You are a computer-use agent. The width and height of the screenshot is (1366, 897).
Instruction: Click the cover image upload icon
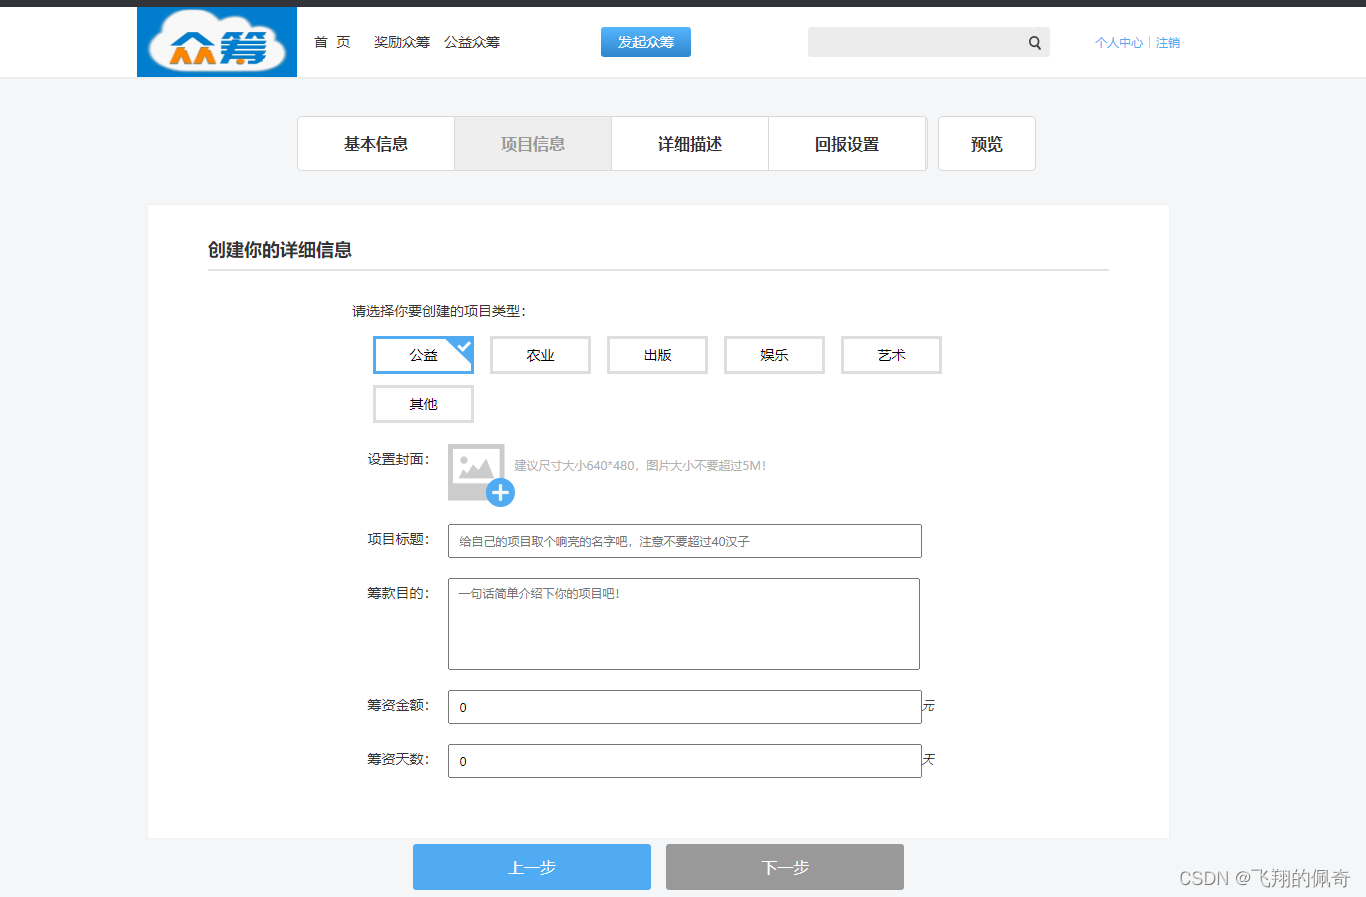click(x=480, y=474)
